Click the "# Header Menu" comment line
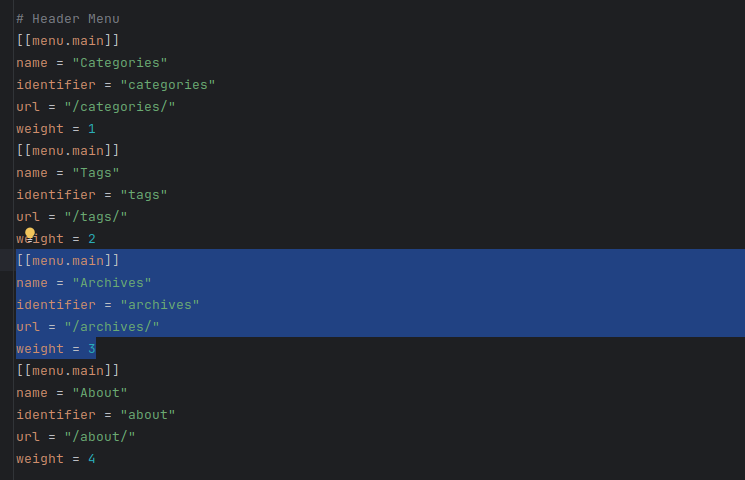 pos(68,19)
